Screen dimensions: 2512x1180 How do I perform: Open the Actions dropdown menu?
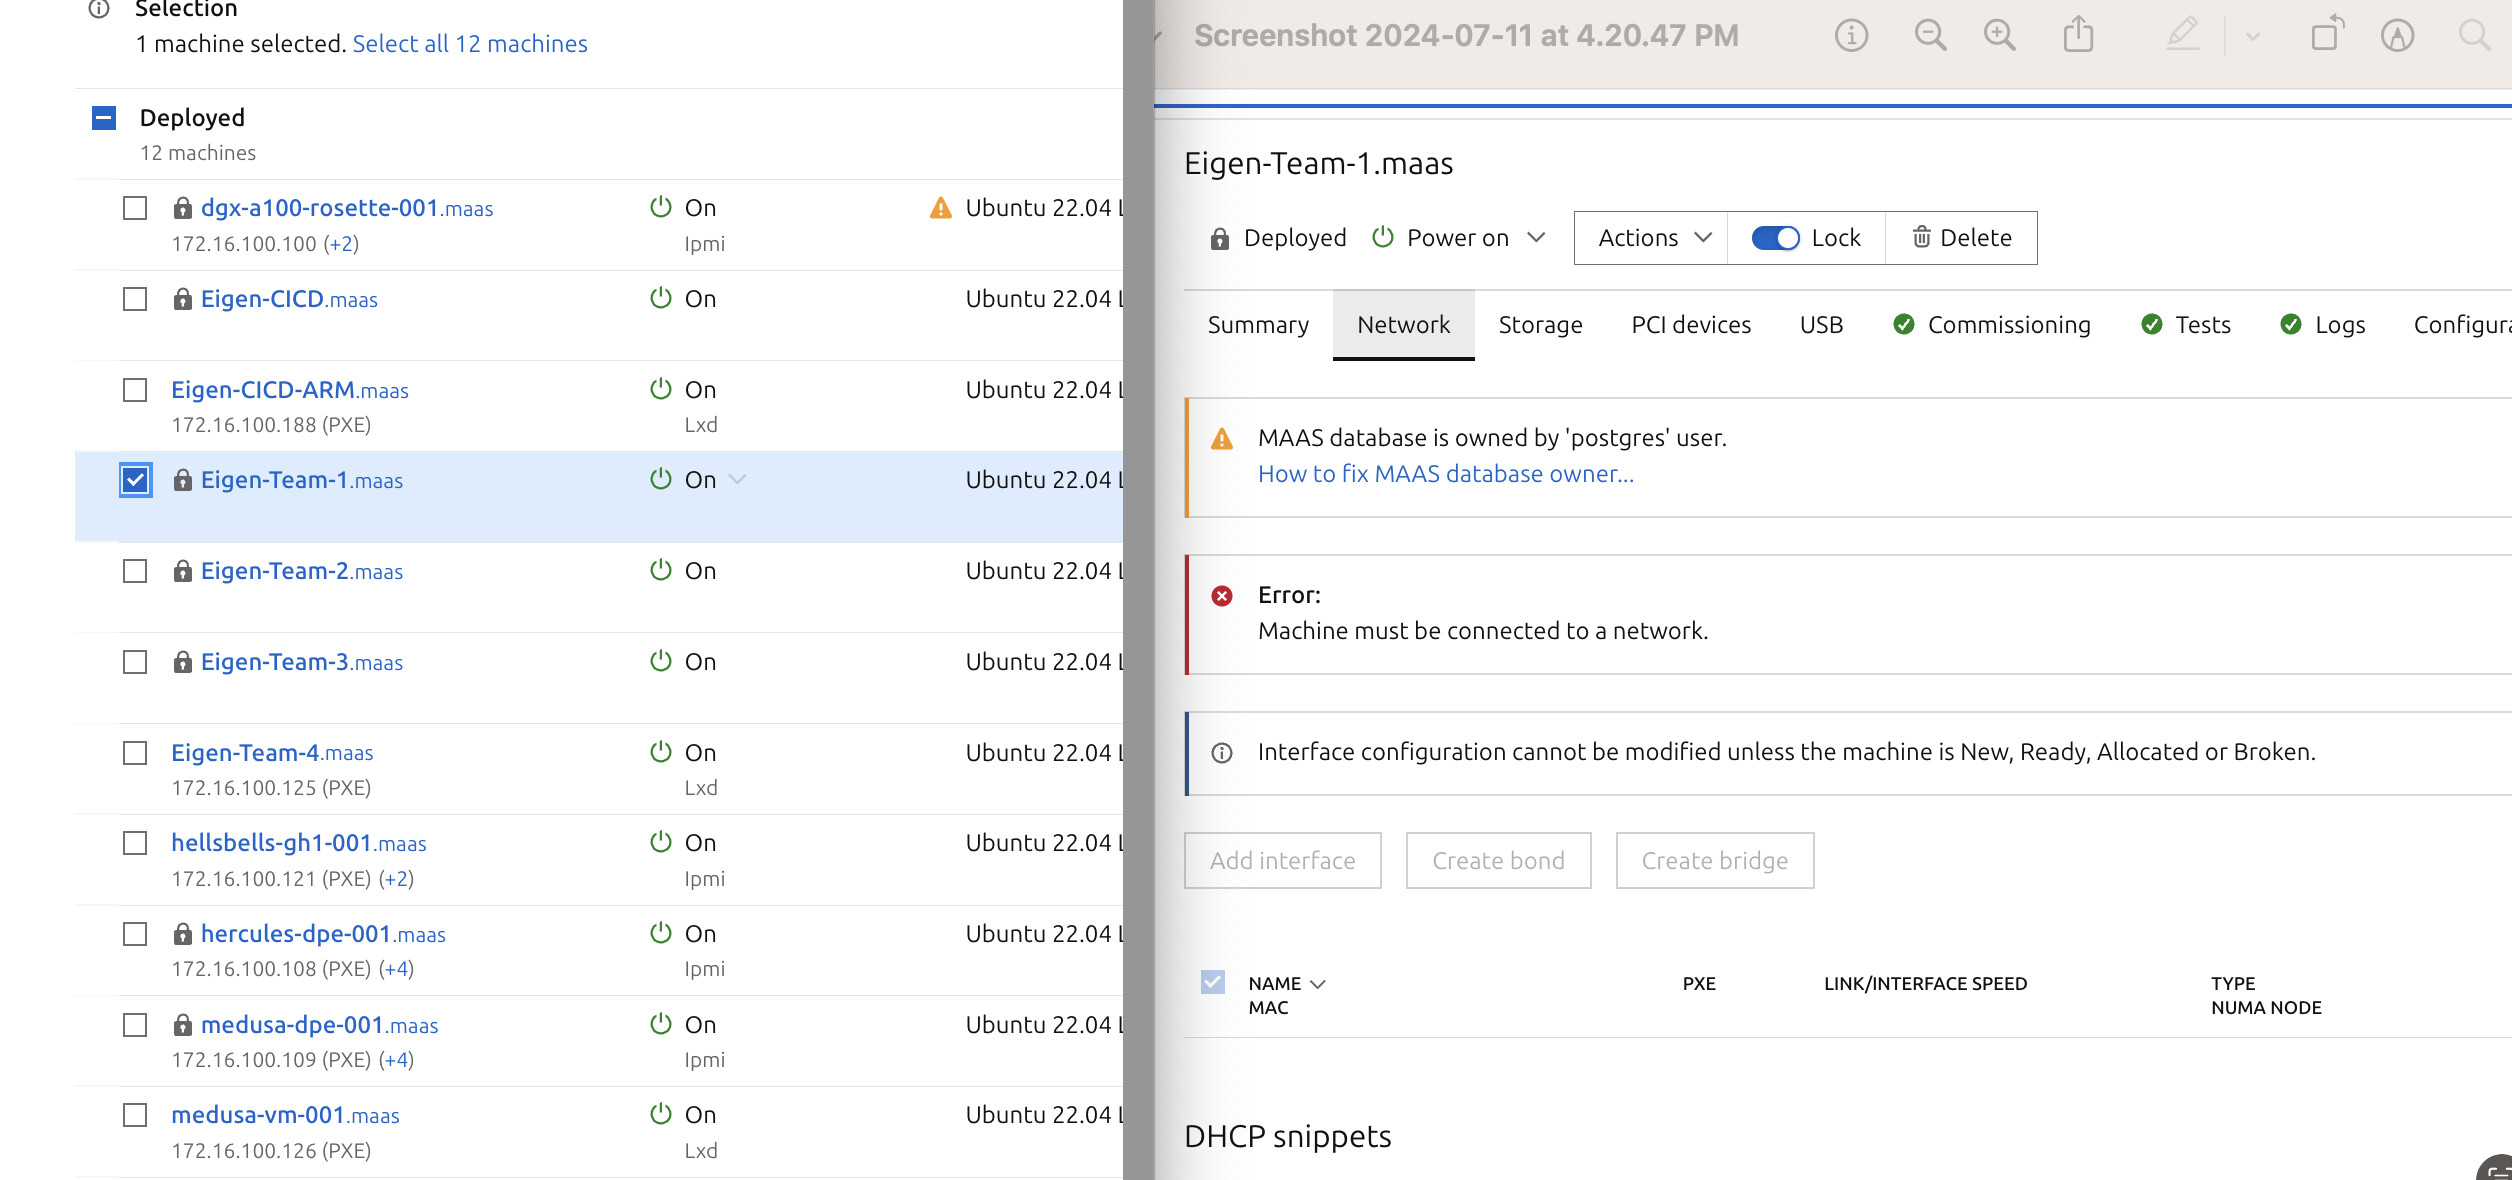(1652, 238)
